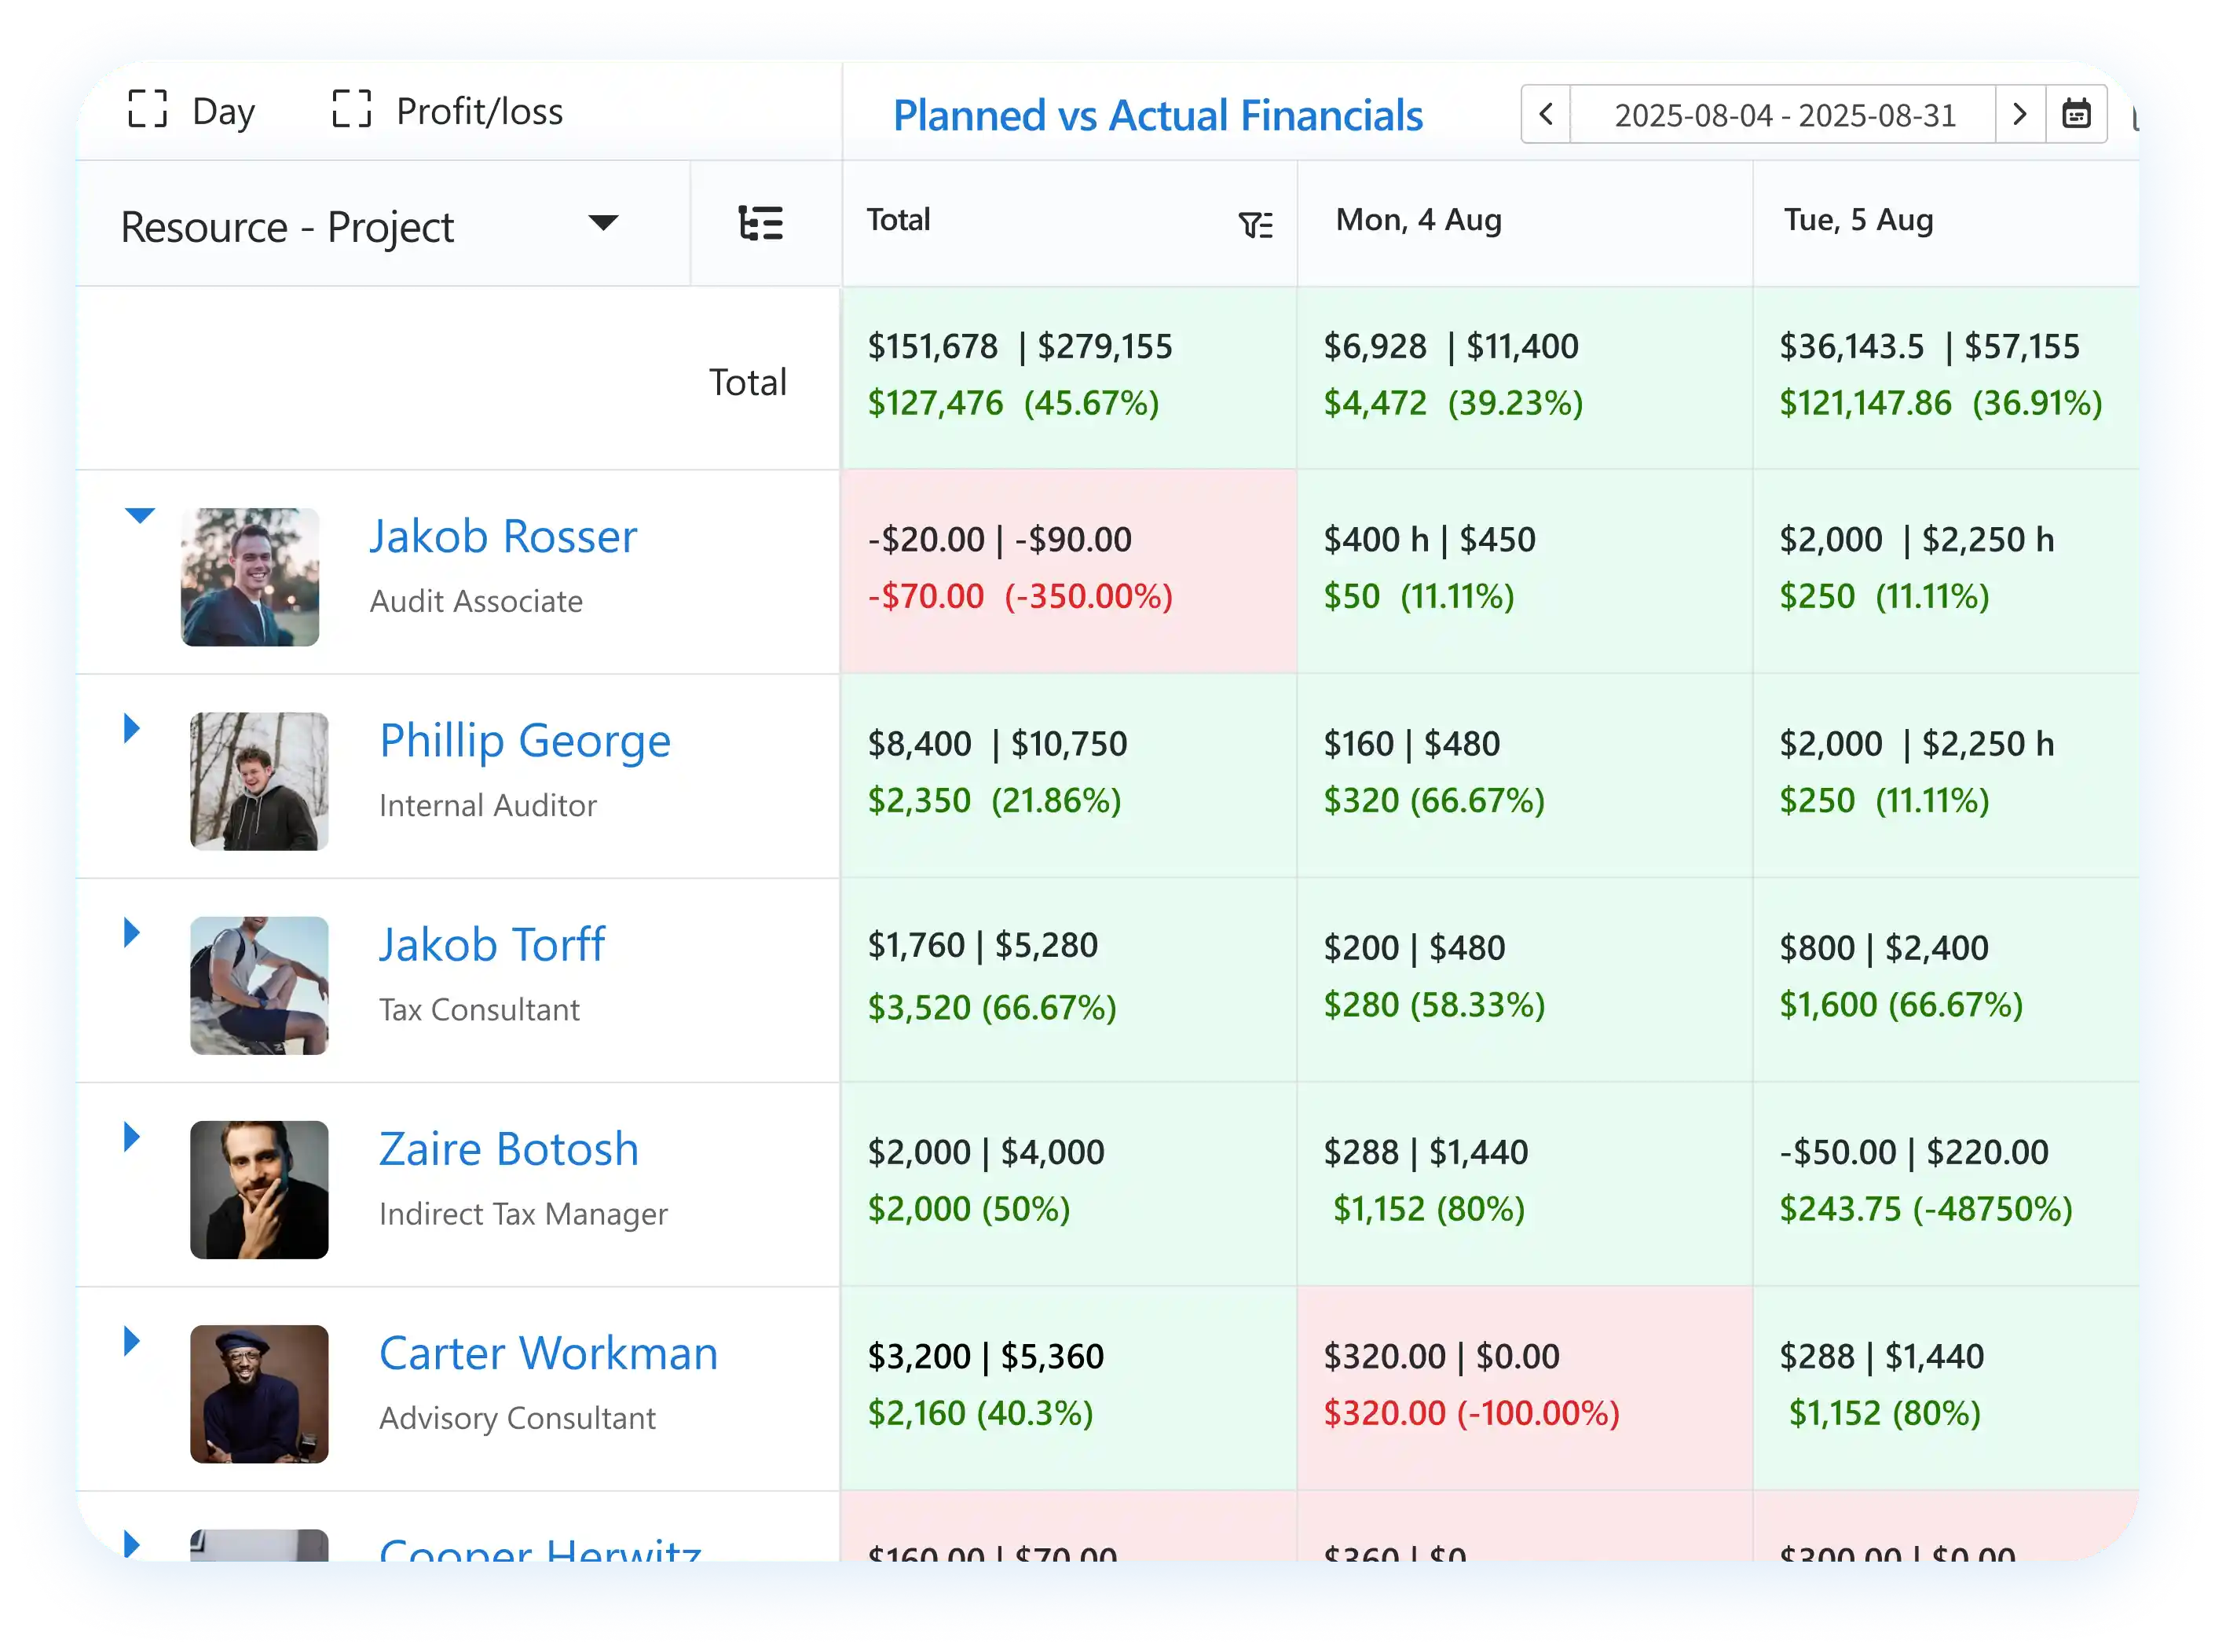2215x1652 pixels.
Task: Click Carter Workman's total $3,200 | $5,360
Action: [x=1069, y=1388]
